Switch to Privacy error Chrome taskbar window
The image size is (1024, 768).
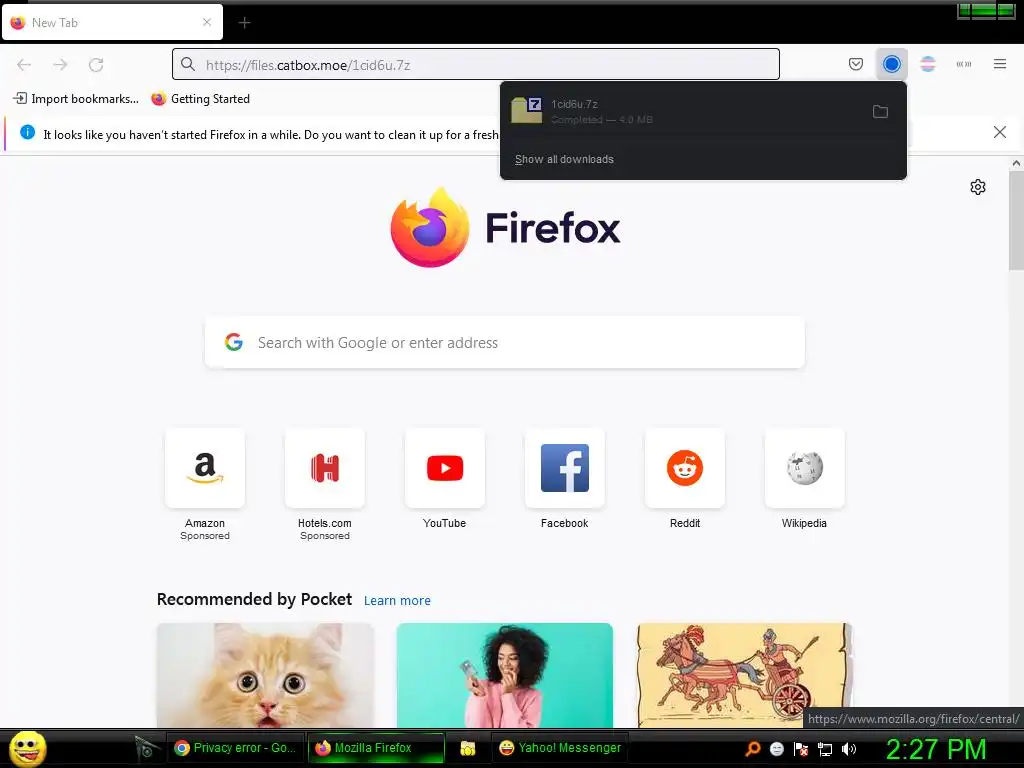(236, 748)
